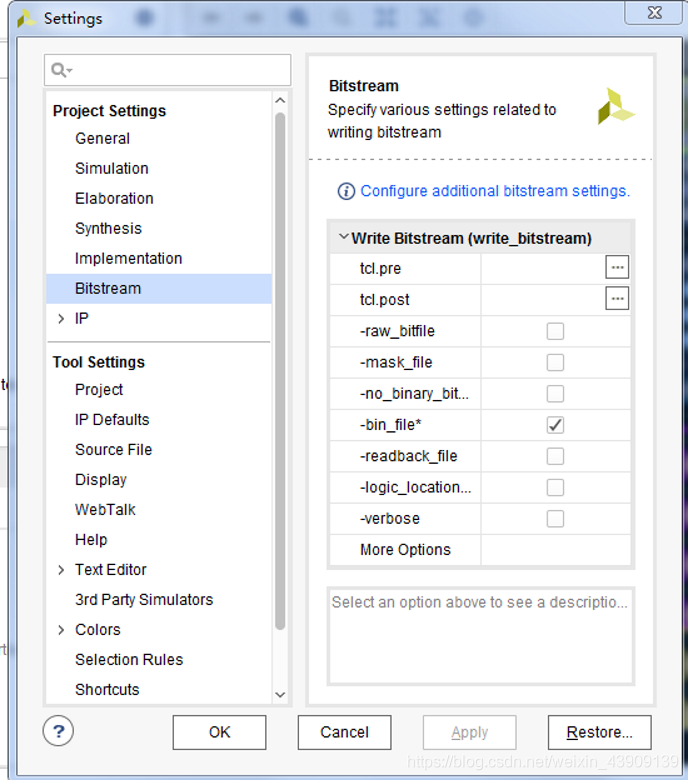Open Colors settings category
This screenshot has width=688, height=780.
pos(98,630)
